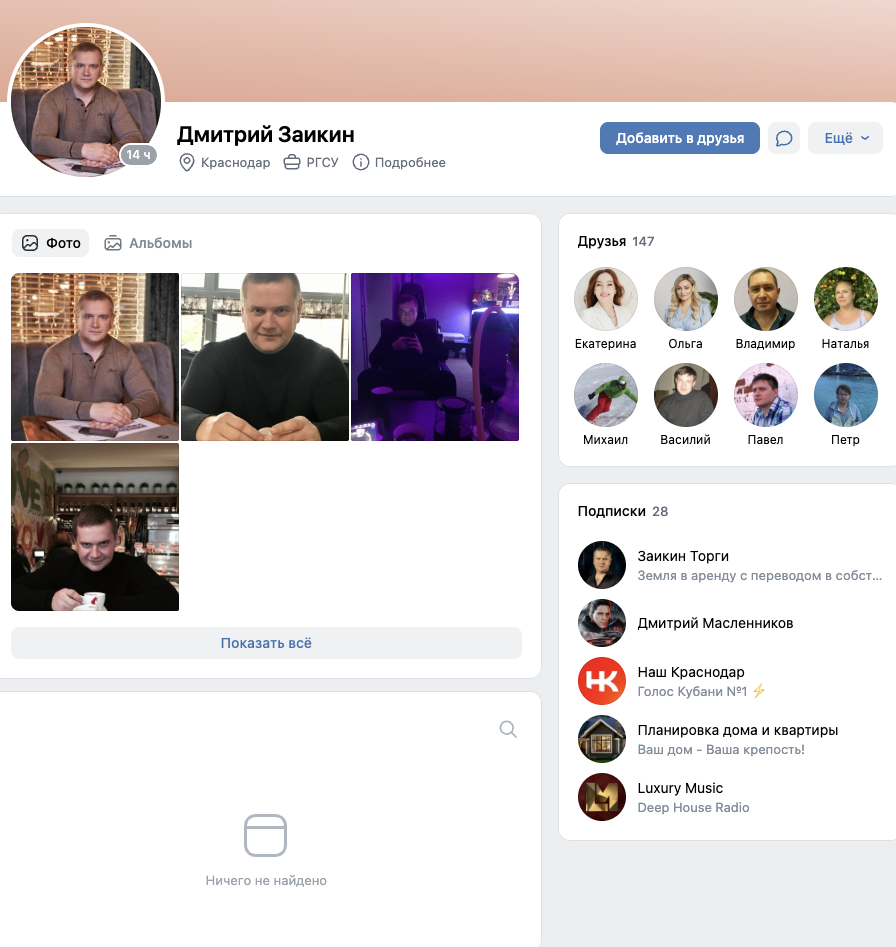Screen dimensions: 896x947
Task: Open the Luxury Music logo
Action: pyautogui.click(x=602, y=797)
